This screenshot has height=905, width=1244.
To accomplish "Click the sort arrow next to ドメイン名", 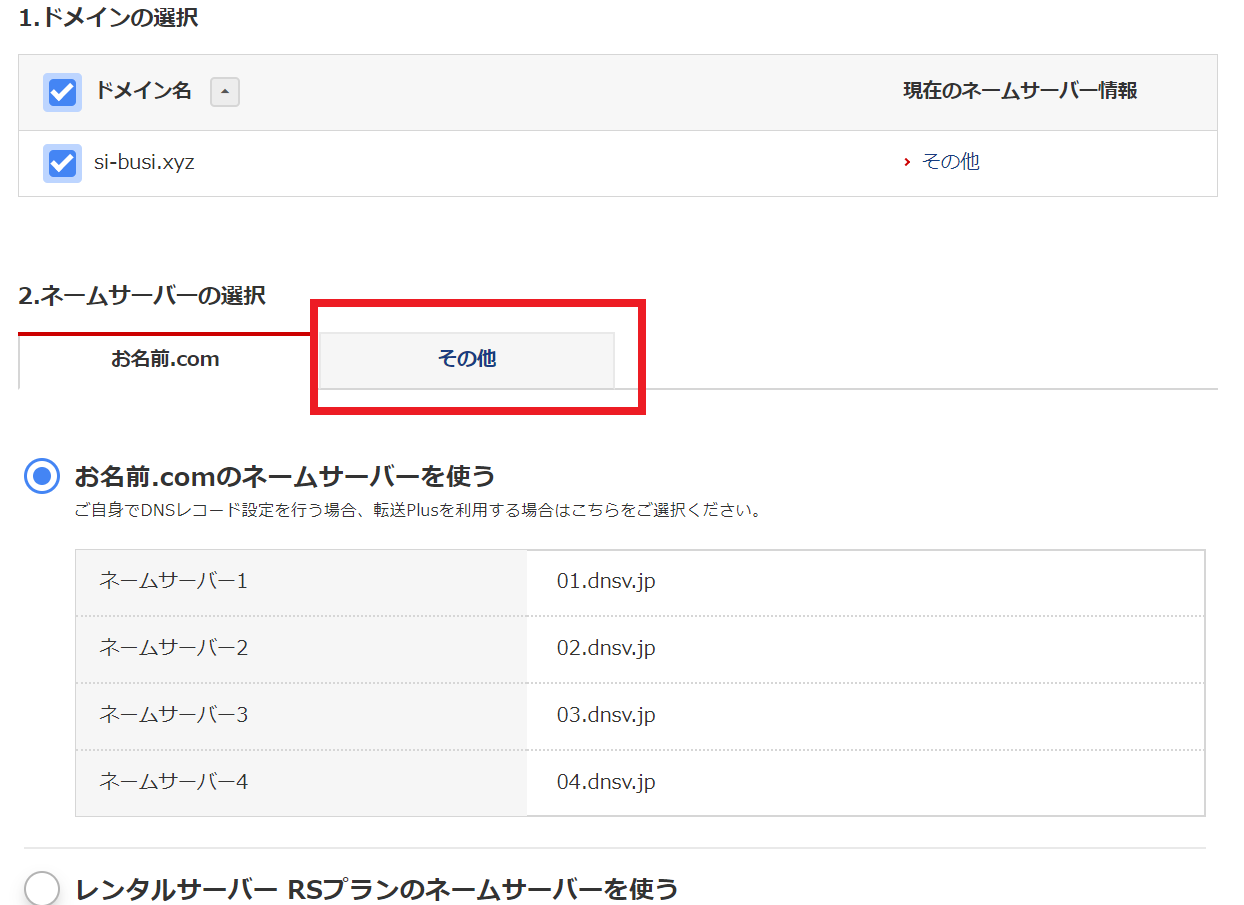I will point(224,93).
